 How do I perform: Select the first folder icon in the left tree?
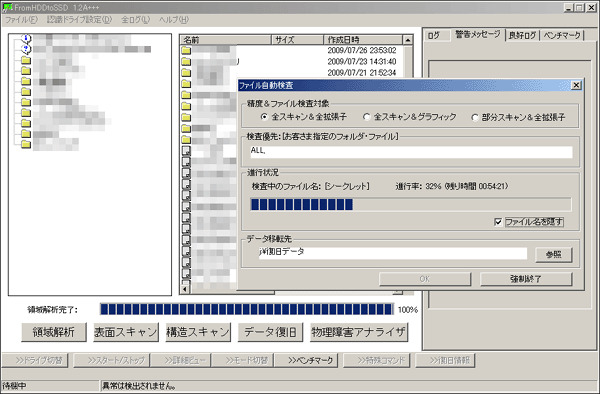point(26,60)
